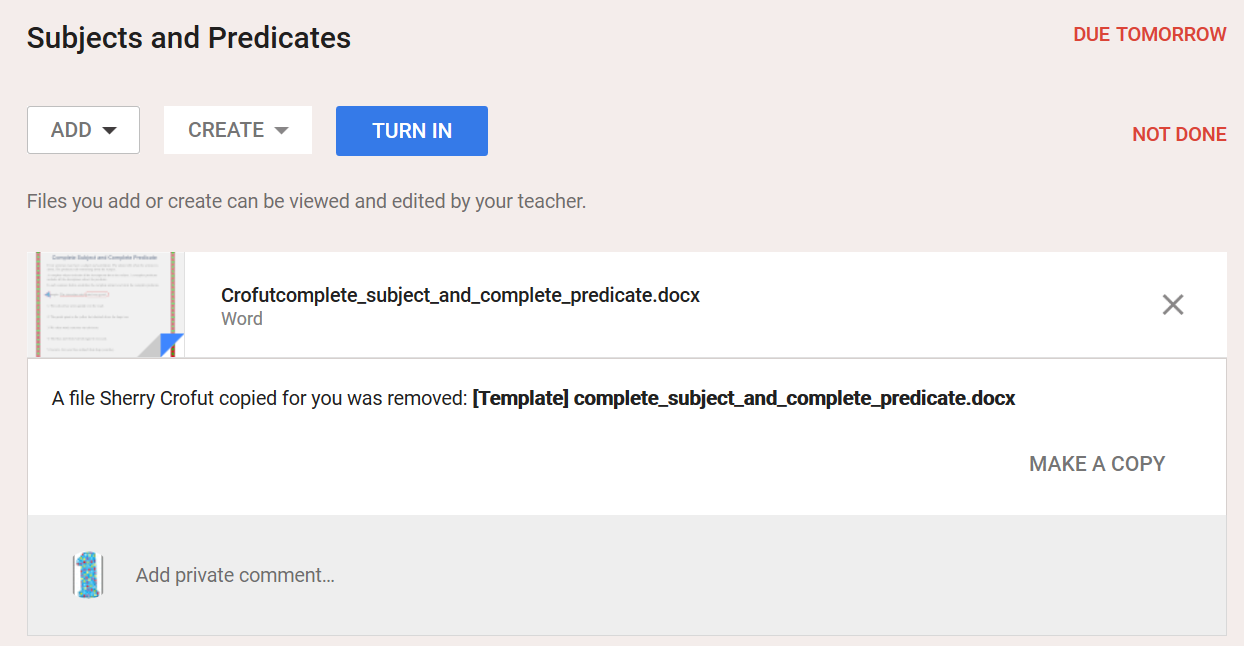Click the teacher can view files notice
The width and height of the screenshot is (1244, 646).
[x=306, y=201]
